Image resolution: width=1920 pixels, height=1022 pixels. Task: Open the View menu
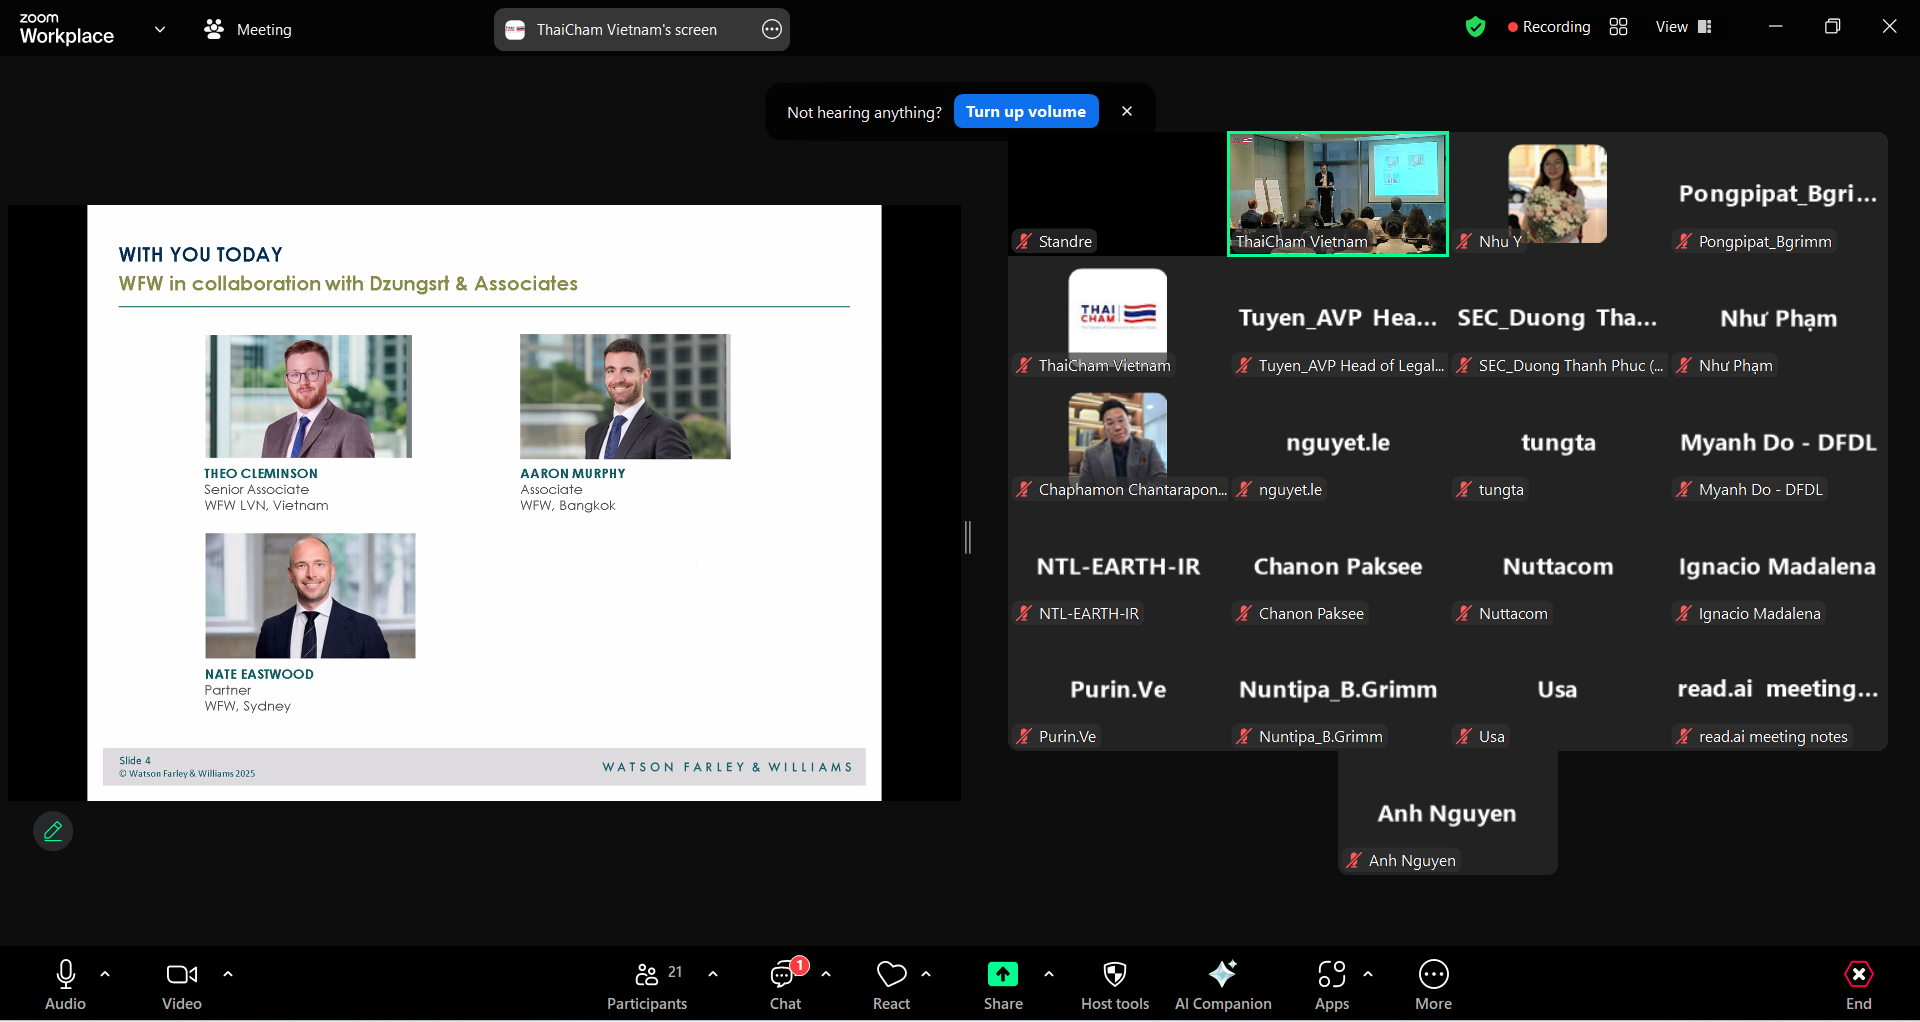click(1684, 27)
